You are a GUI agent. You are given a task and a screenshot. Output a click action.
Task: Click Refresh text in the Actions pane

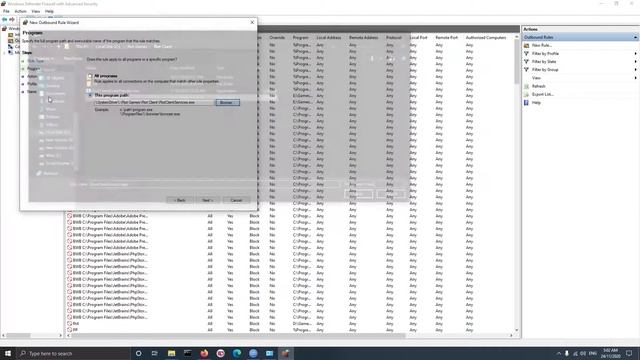coord(538,86)
